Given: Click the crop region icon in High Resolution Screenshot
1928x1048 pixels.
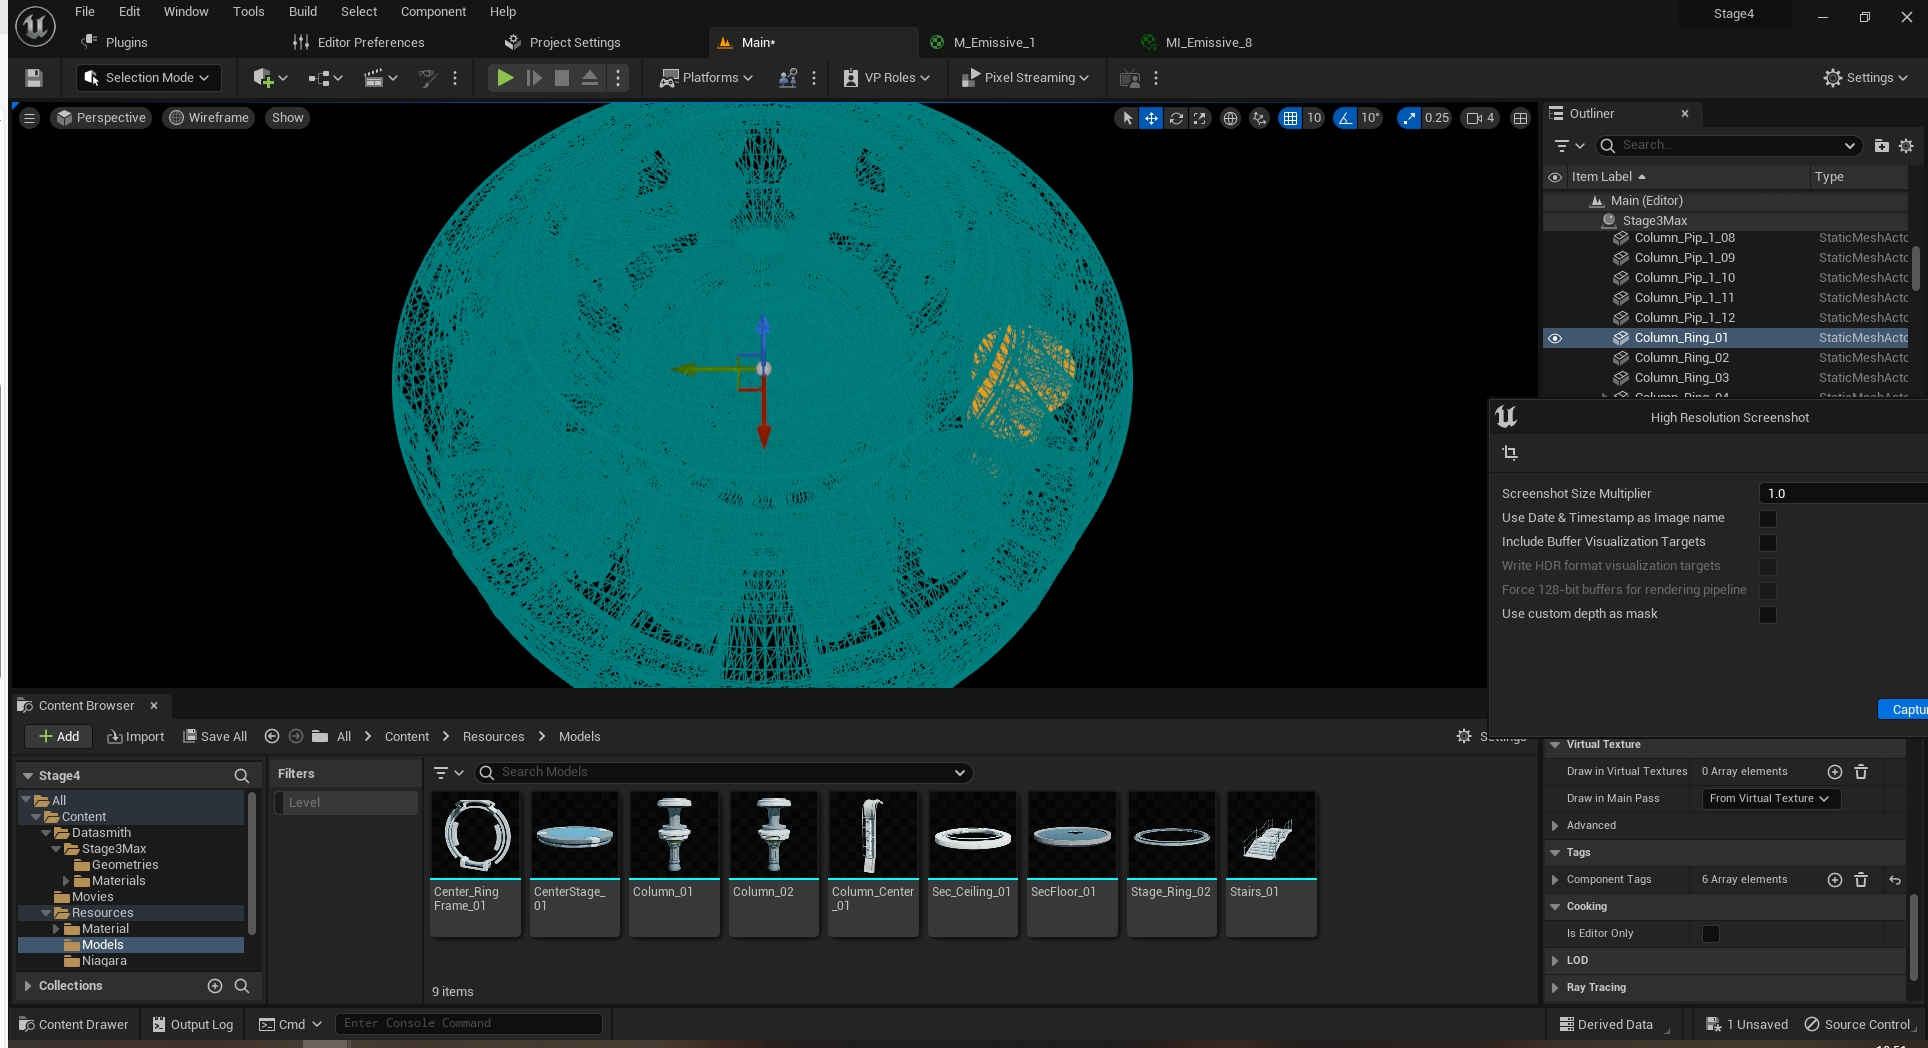Looking at the screenshot, I should click(x=1510, y=453).
